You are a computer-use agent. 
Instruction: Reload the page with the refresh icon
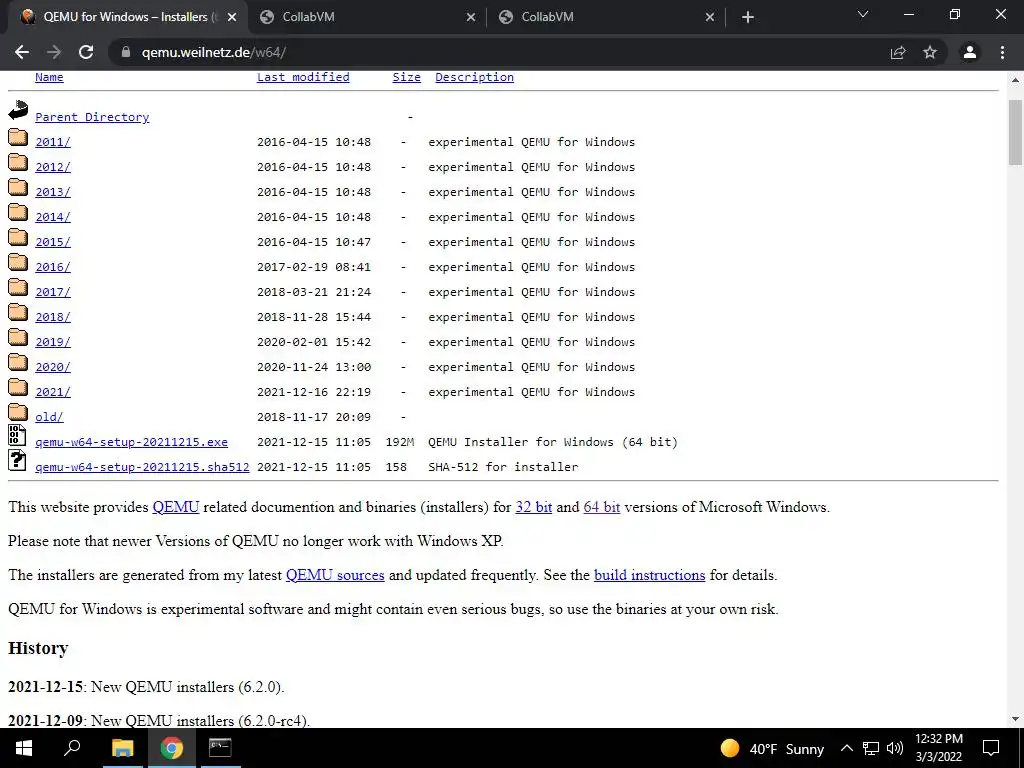86,52
